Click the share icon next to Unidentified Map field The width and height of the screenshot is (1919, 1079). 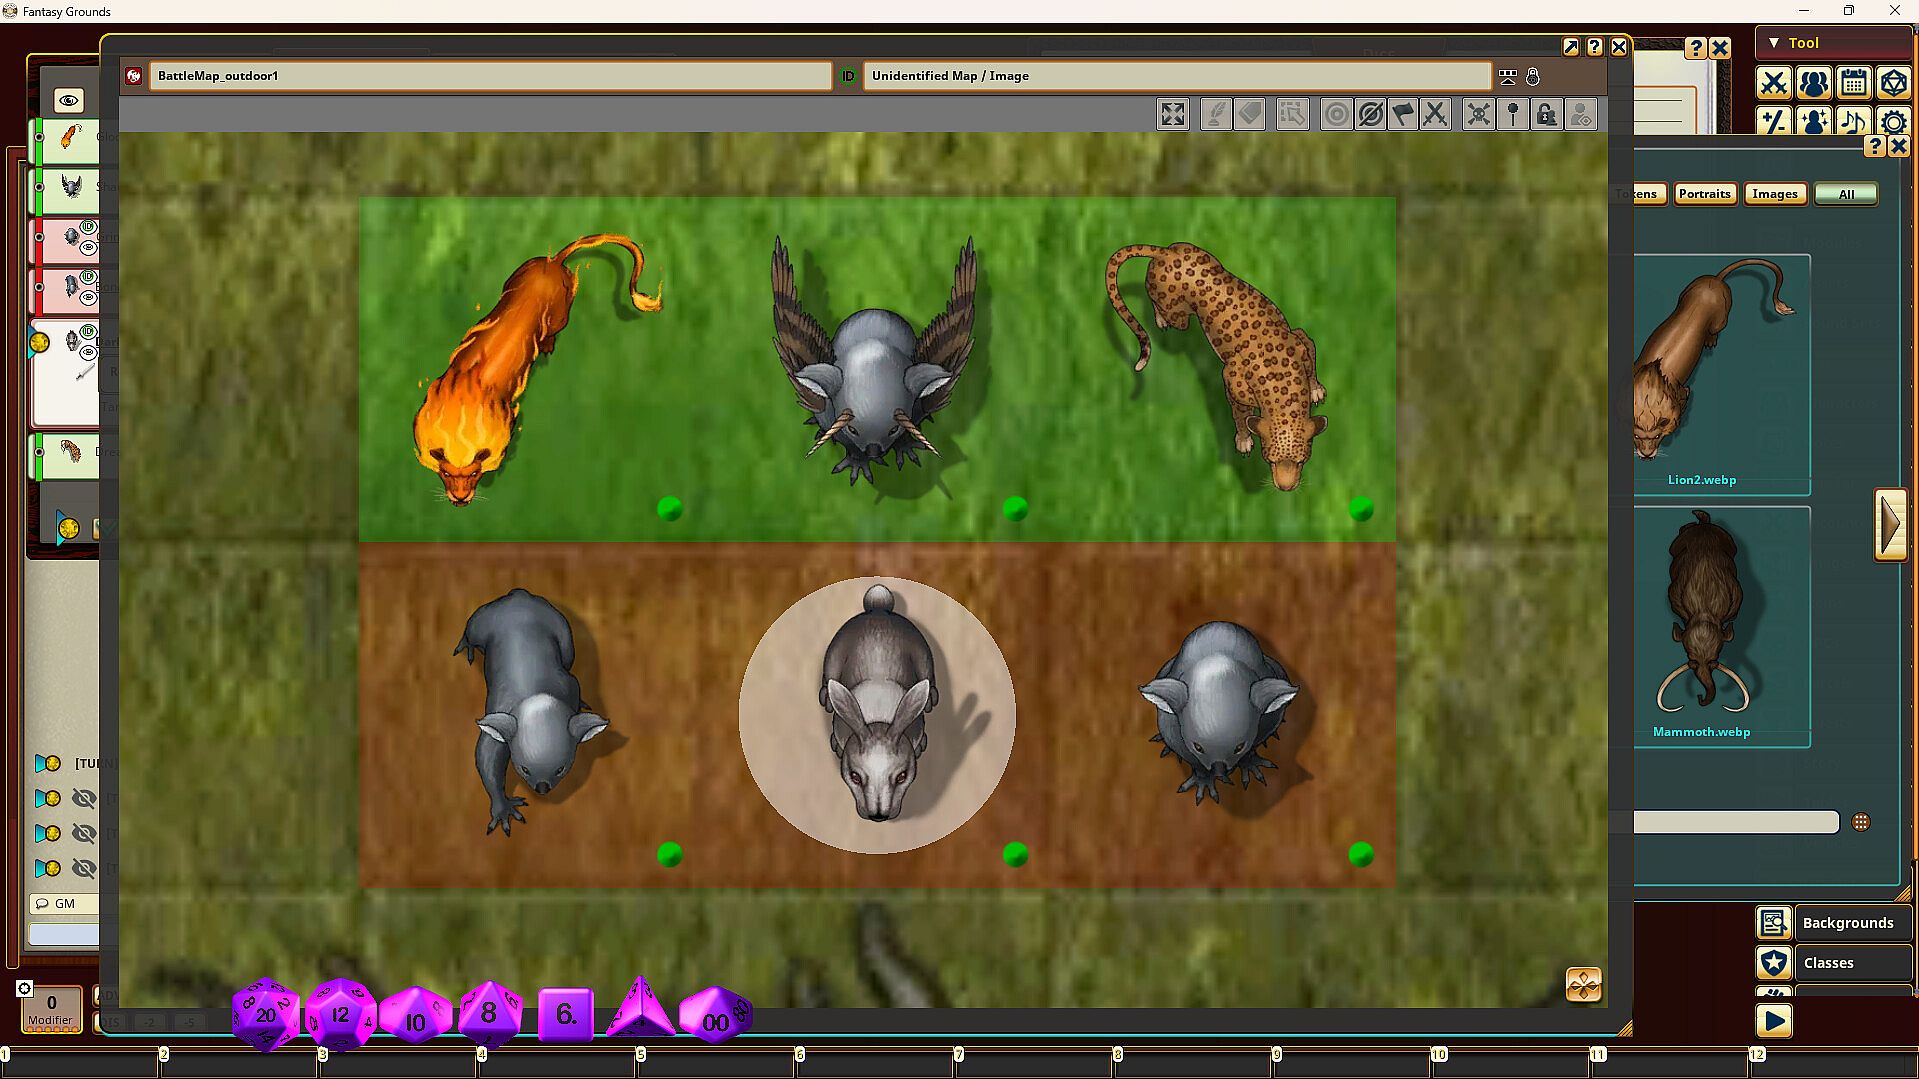click(1507, 76)
